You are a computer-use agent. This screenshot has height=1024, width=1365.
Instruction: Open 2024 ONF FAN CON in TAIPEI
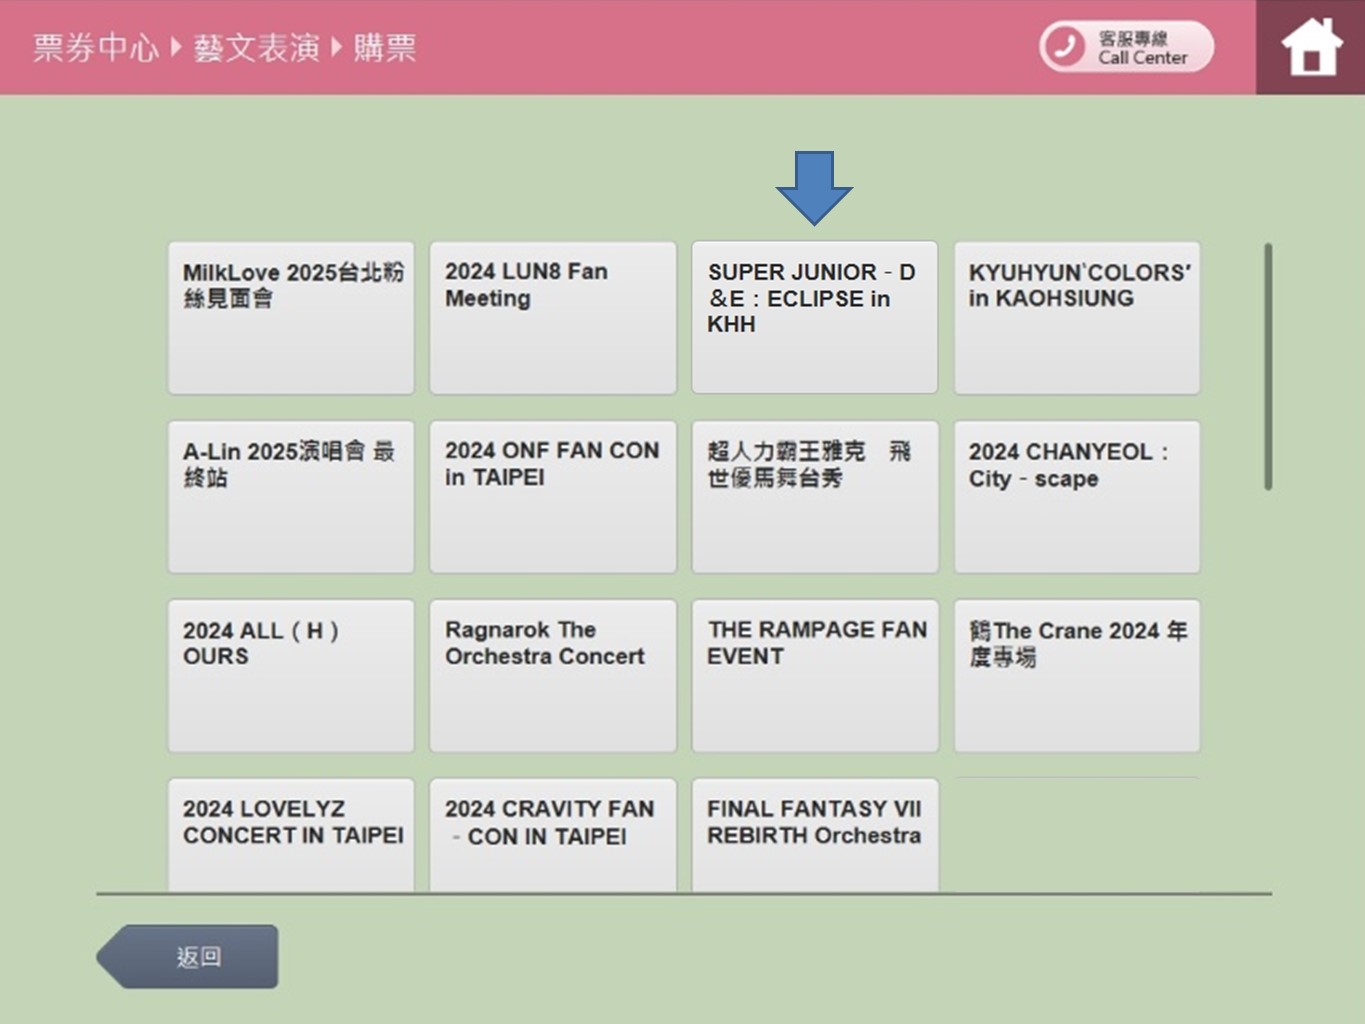click(x=553, y=497)
